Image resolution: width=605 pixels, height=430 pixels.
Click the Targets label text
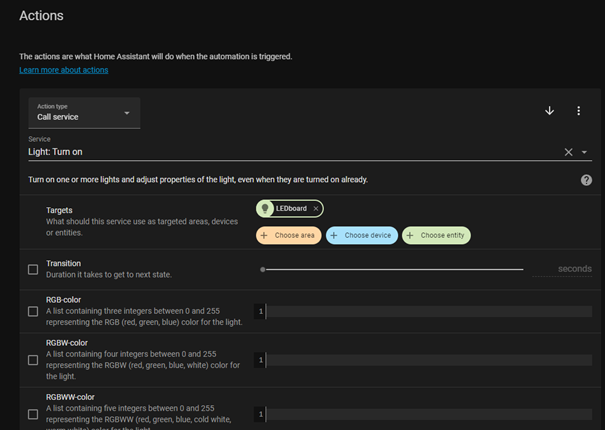(59, 210)
